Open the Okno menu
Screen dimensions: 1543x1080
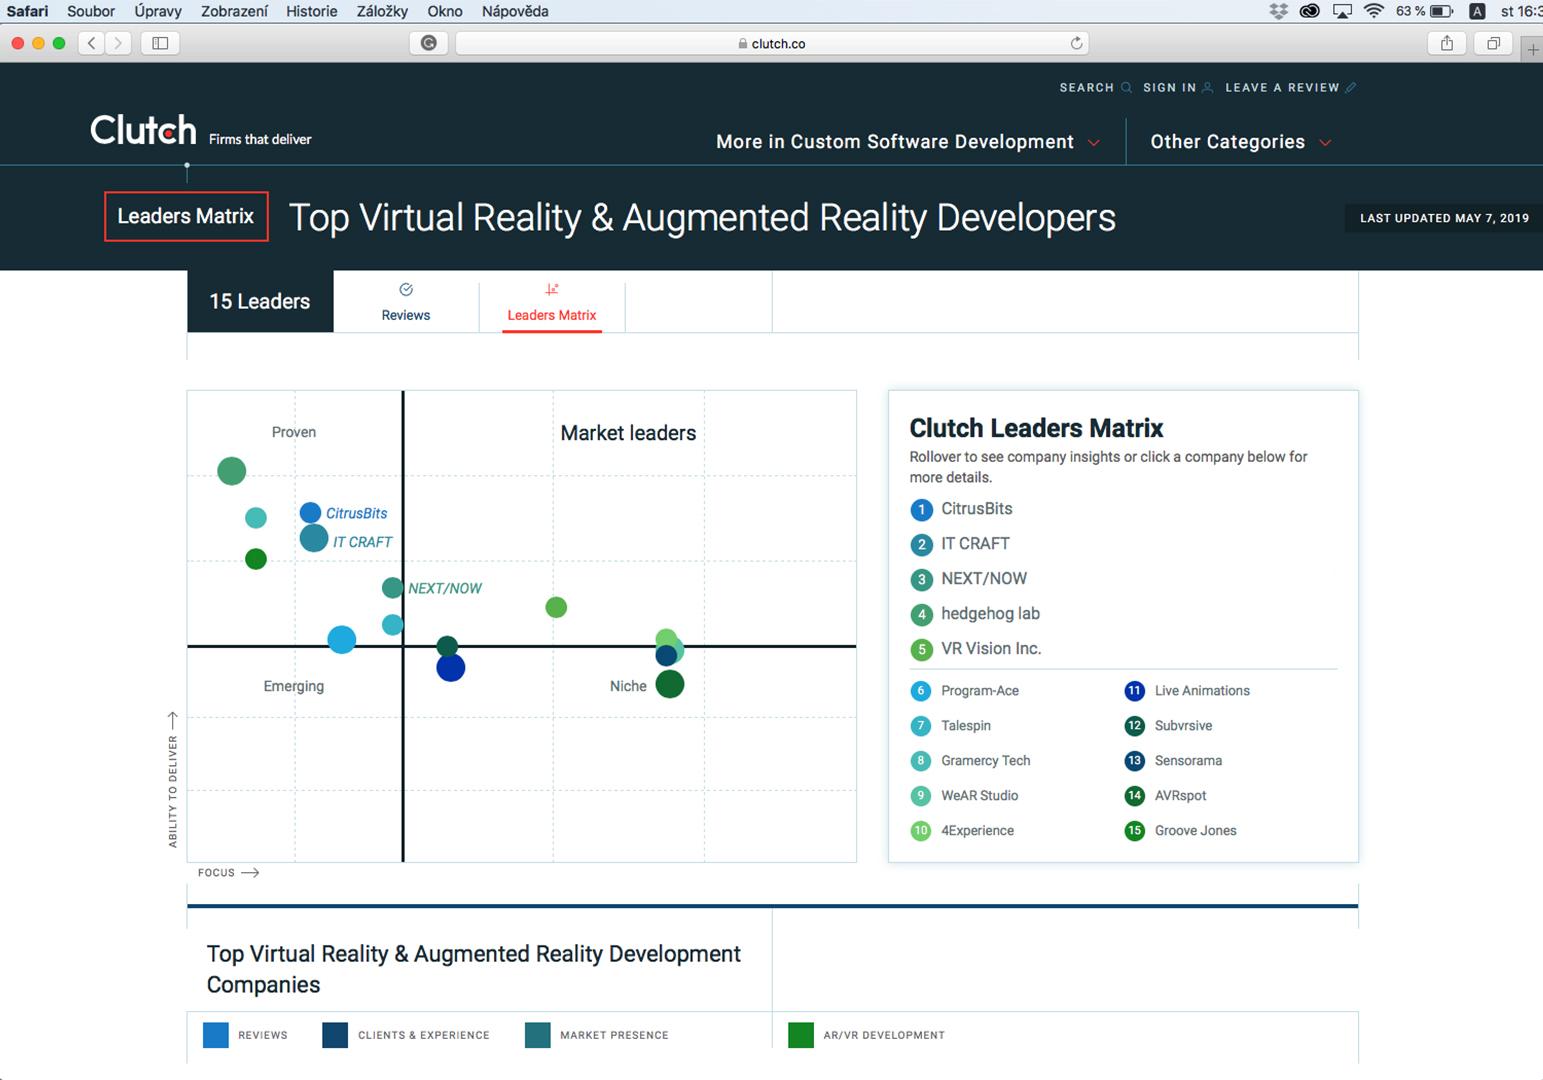point(445,11)
